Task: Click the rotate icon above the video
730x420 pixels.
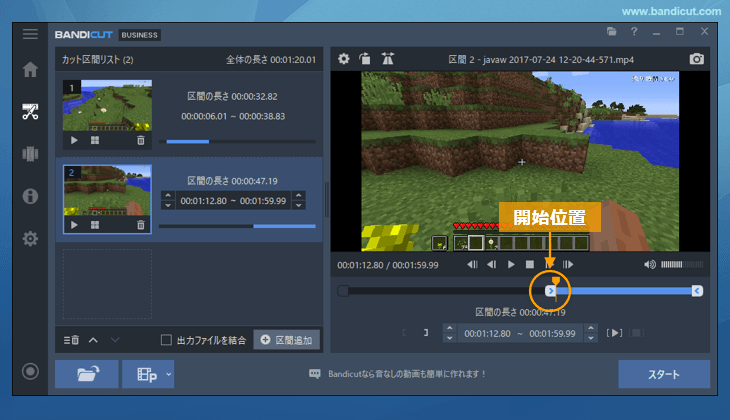Action: point(365,59)
